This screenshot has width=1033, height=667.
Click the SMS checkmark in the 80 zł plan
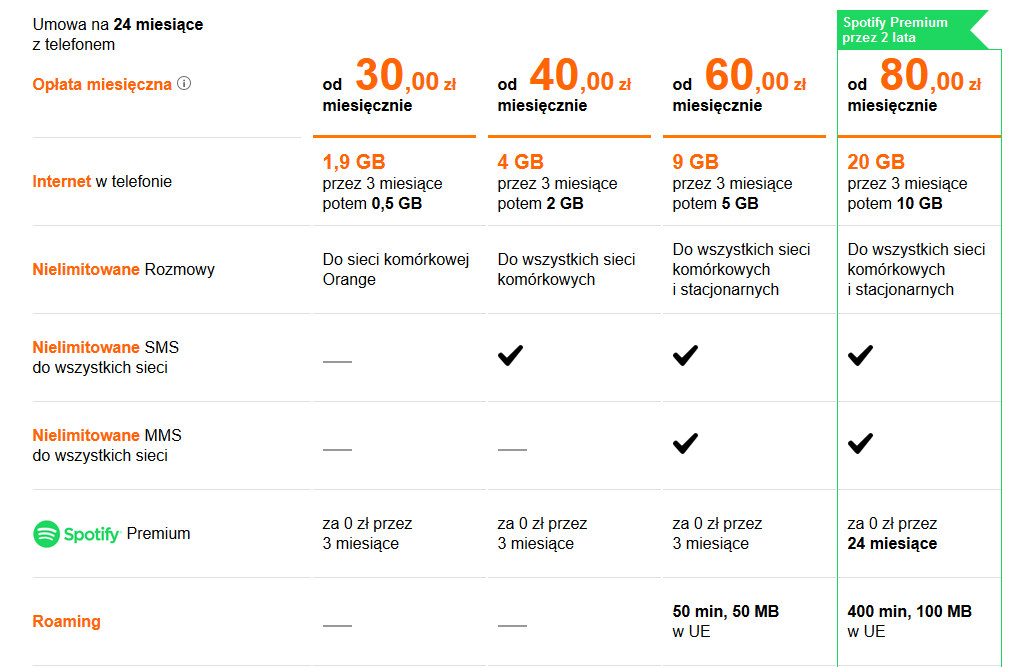(x=860, y=355)
